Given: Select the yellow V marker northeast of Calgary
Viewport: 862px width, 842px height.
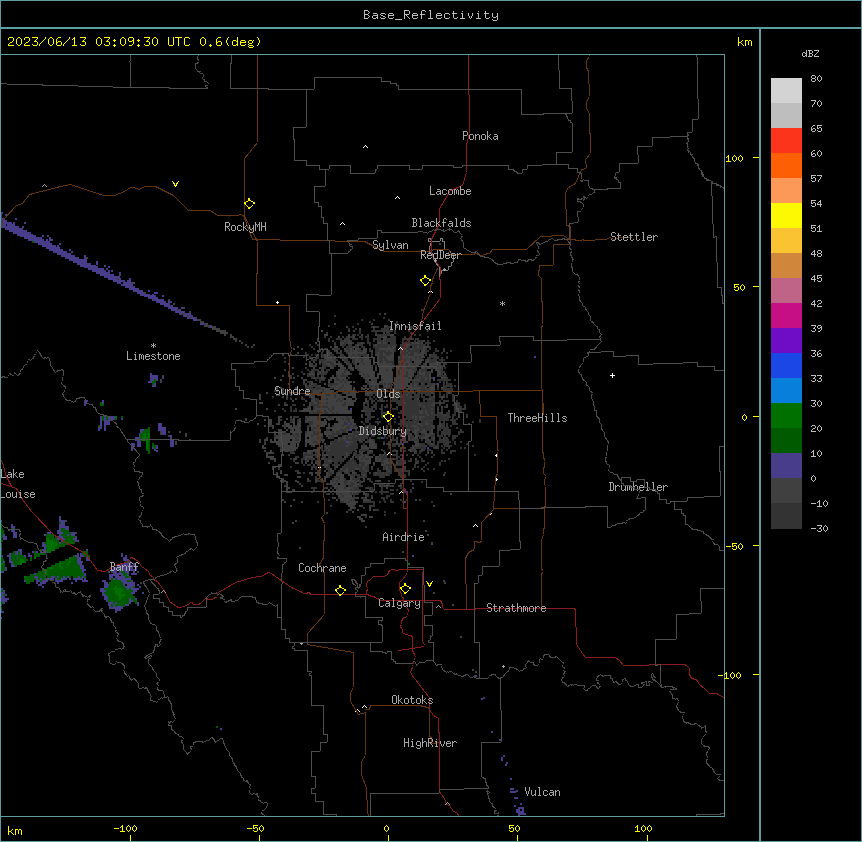Looking at the screenshot, I should (429, 584).
